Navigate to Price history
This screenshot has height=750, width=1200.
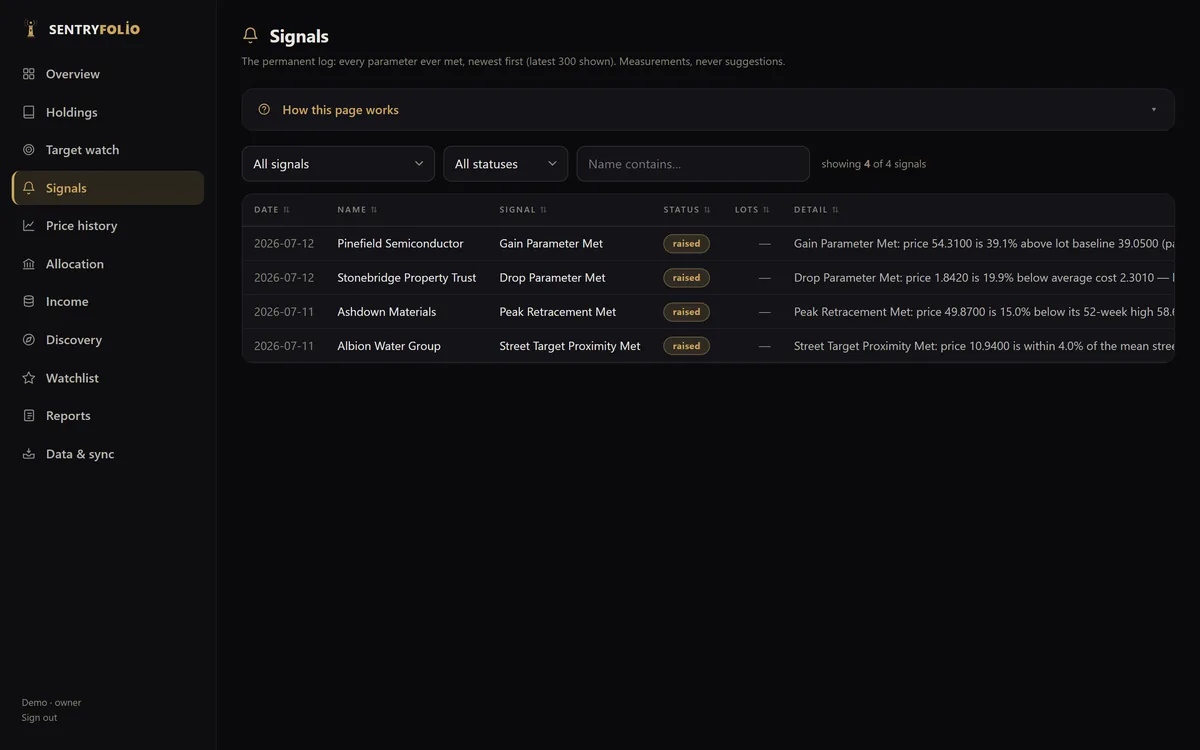(x=108, y=226)
